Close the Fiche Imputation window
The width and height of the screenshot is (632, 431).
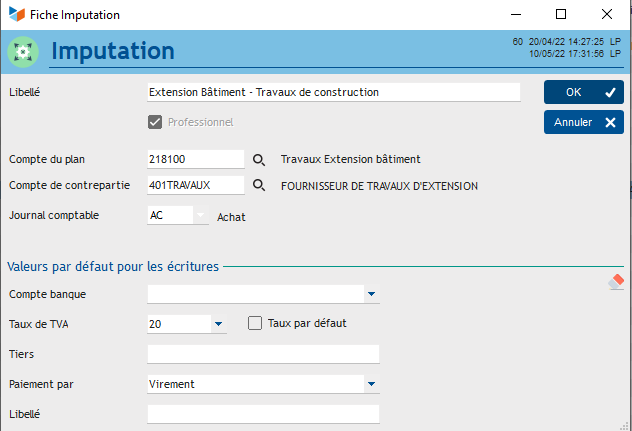tap(607, 15)
